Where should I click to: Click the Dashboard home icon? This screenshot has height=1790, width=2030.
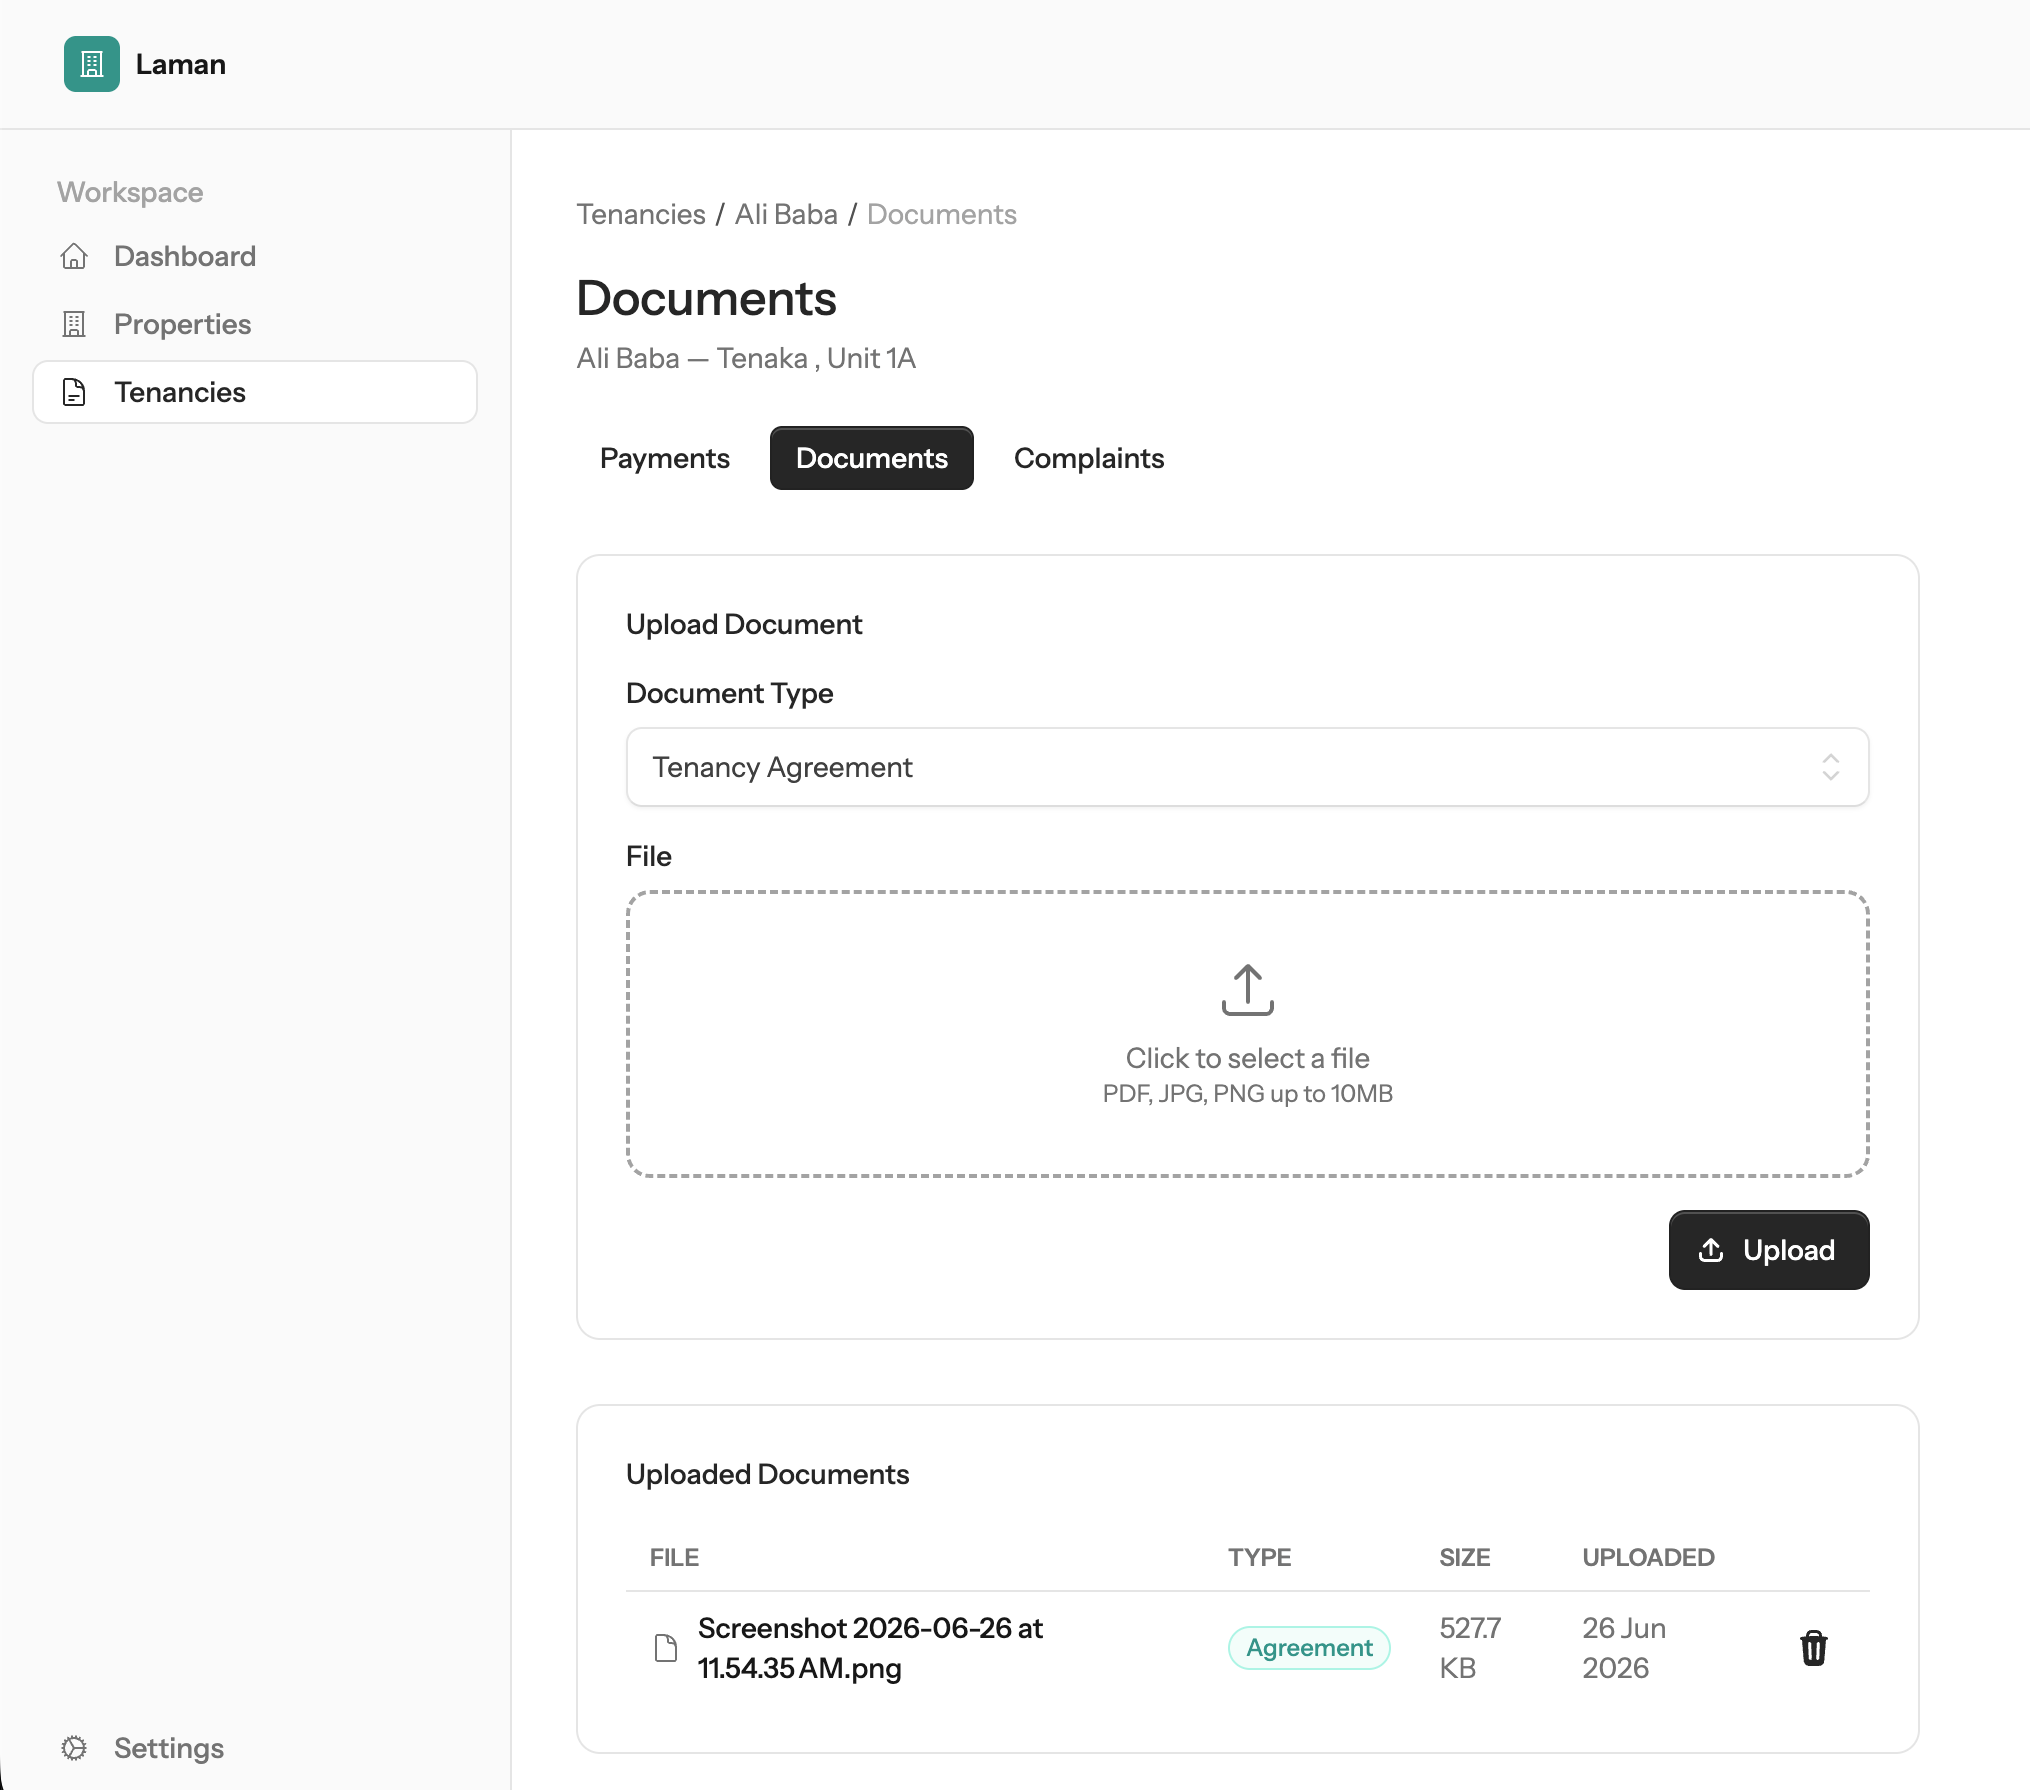[x=74, y=256]
